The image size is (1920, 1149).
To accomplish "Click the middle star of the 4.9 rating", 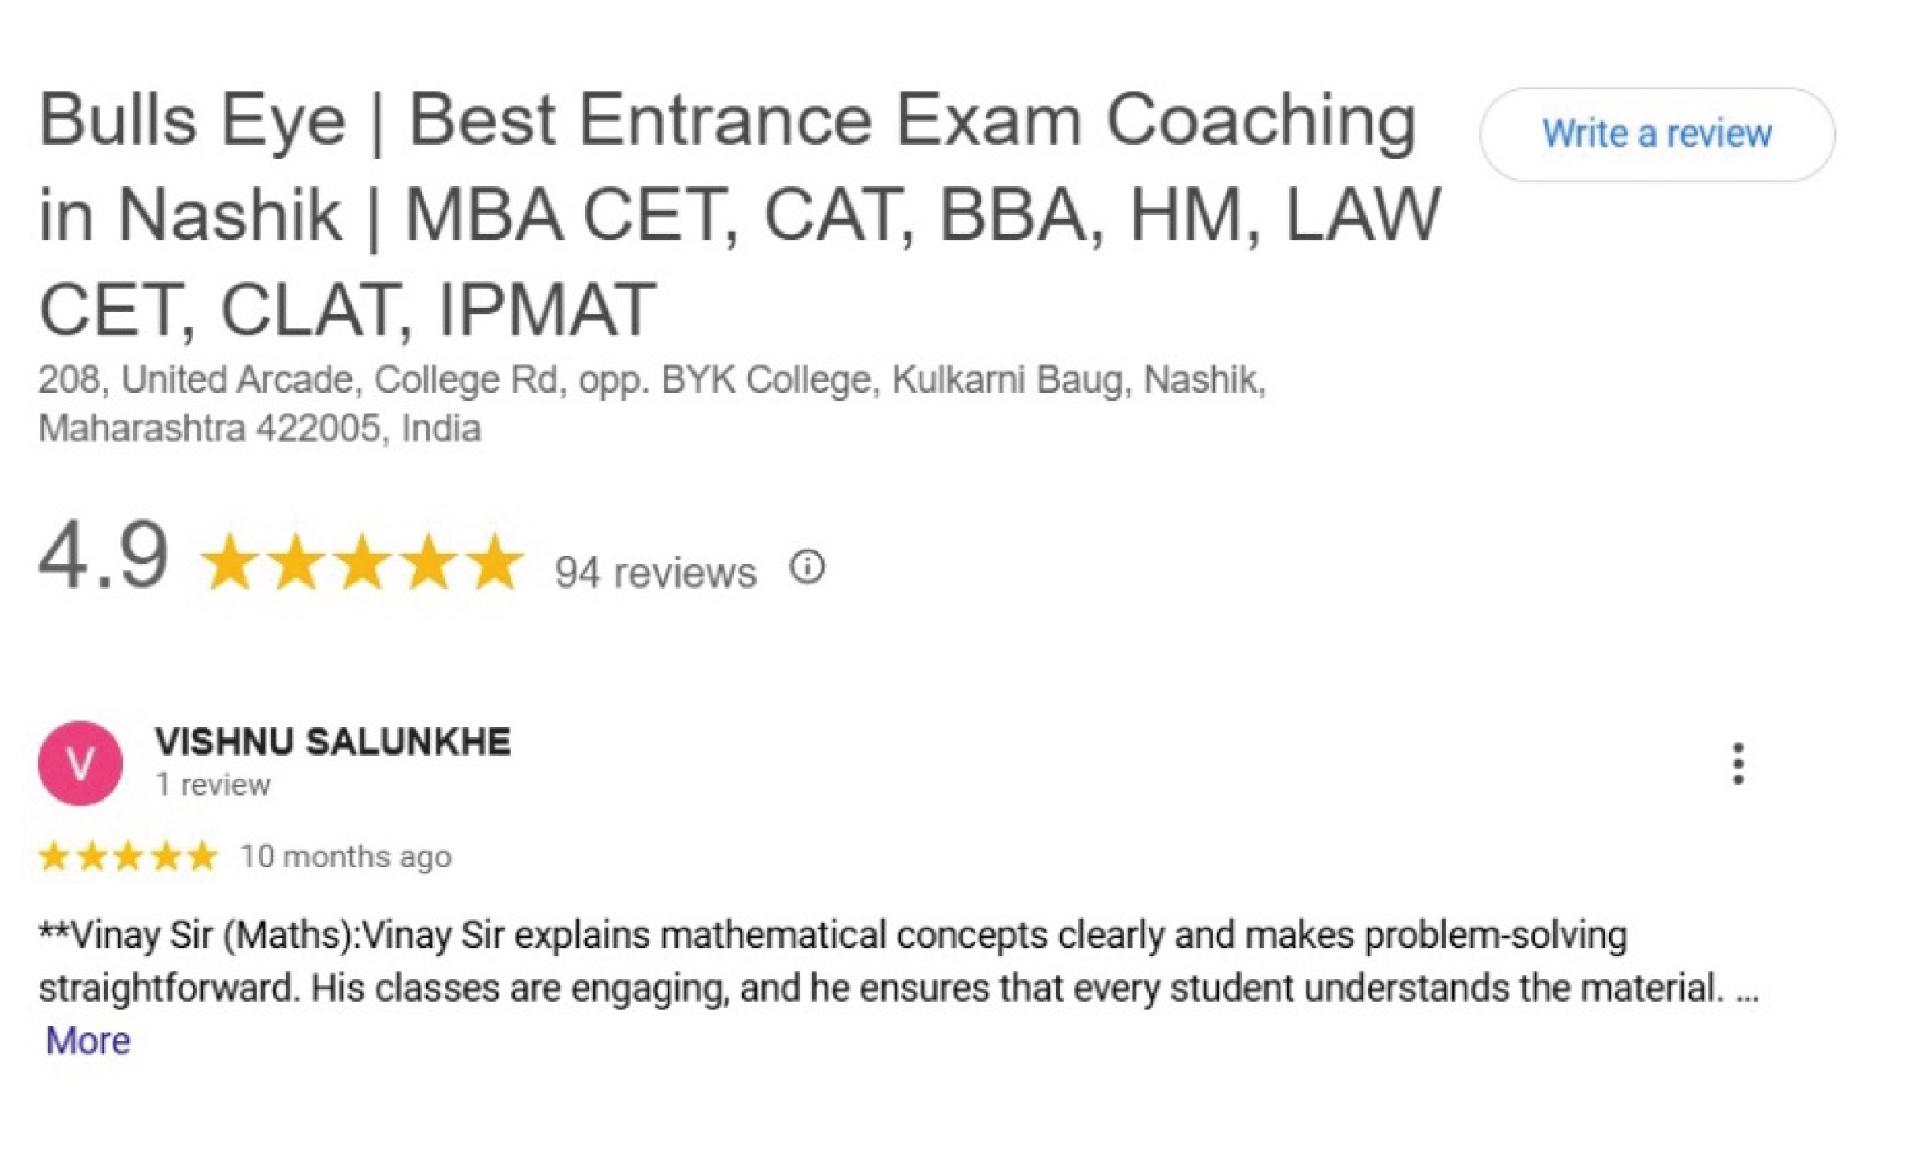I will point(363,561).
